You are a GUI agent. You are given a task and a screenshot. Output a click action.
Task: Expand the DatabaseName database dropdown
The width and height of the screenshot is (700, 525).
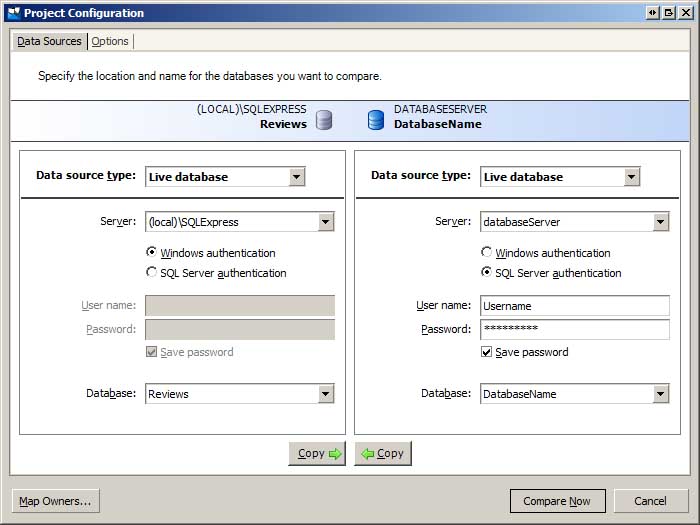point(660,394)
